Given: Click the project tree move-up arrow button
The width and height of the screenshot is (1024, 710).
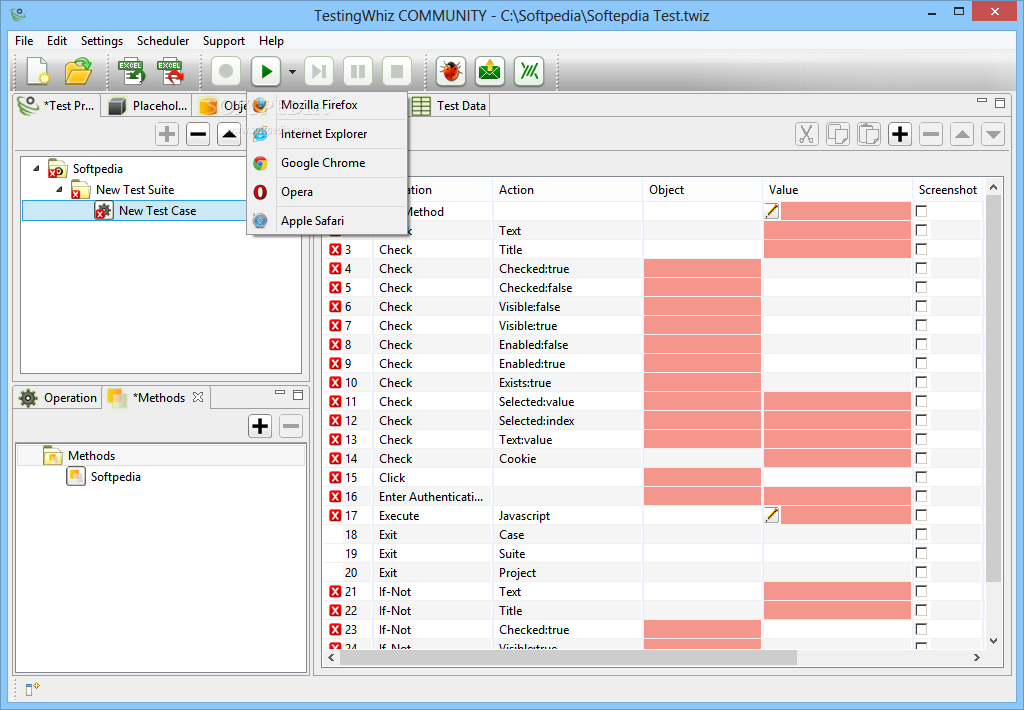Looking at the screenshot, I should point(229,135).
